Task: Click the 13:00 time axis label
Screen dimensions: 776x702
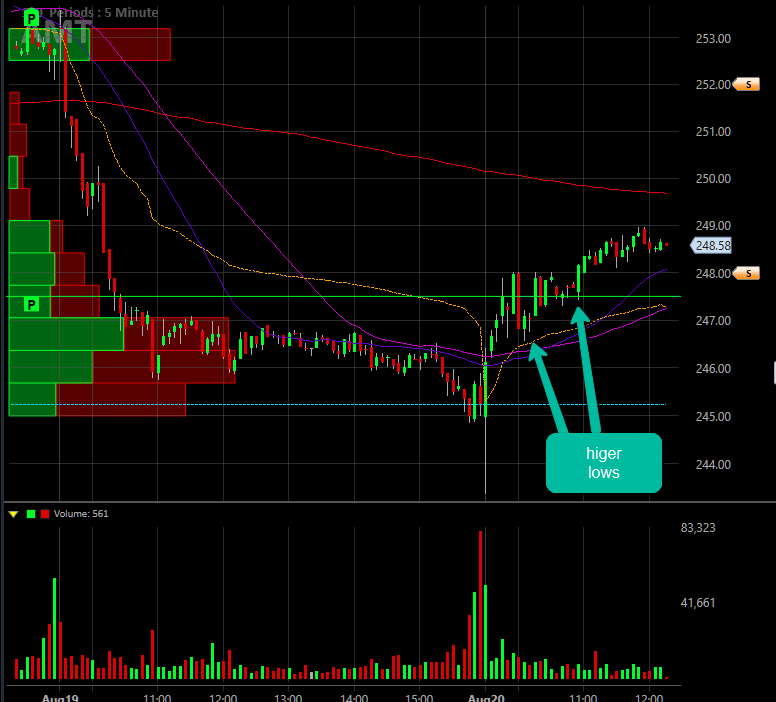Action: point(288,698)
